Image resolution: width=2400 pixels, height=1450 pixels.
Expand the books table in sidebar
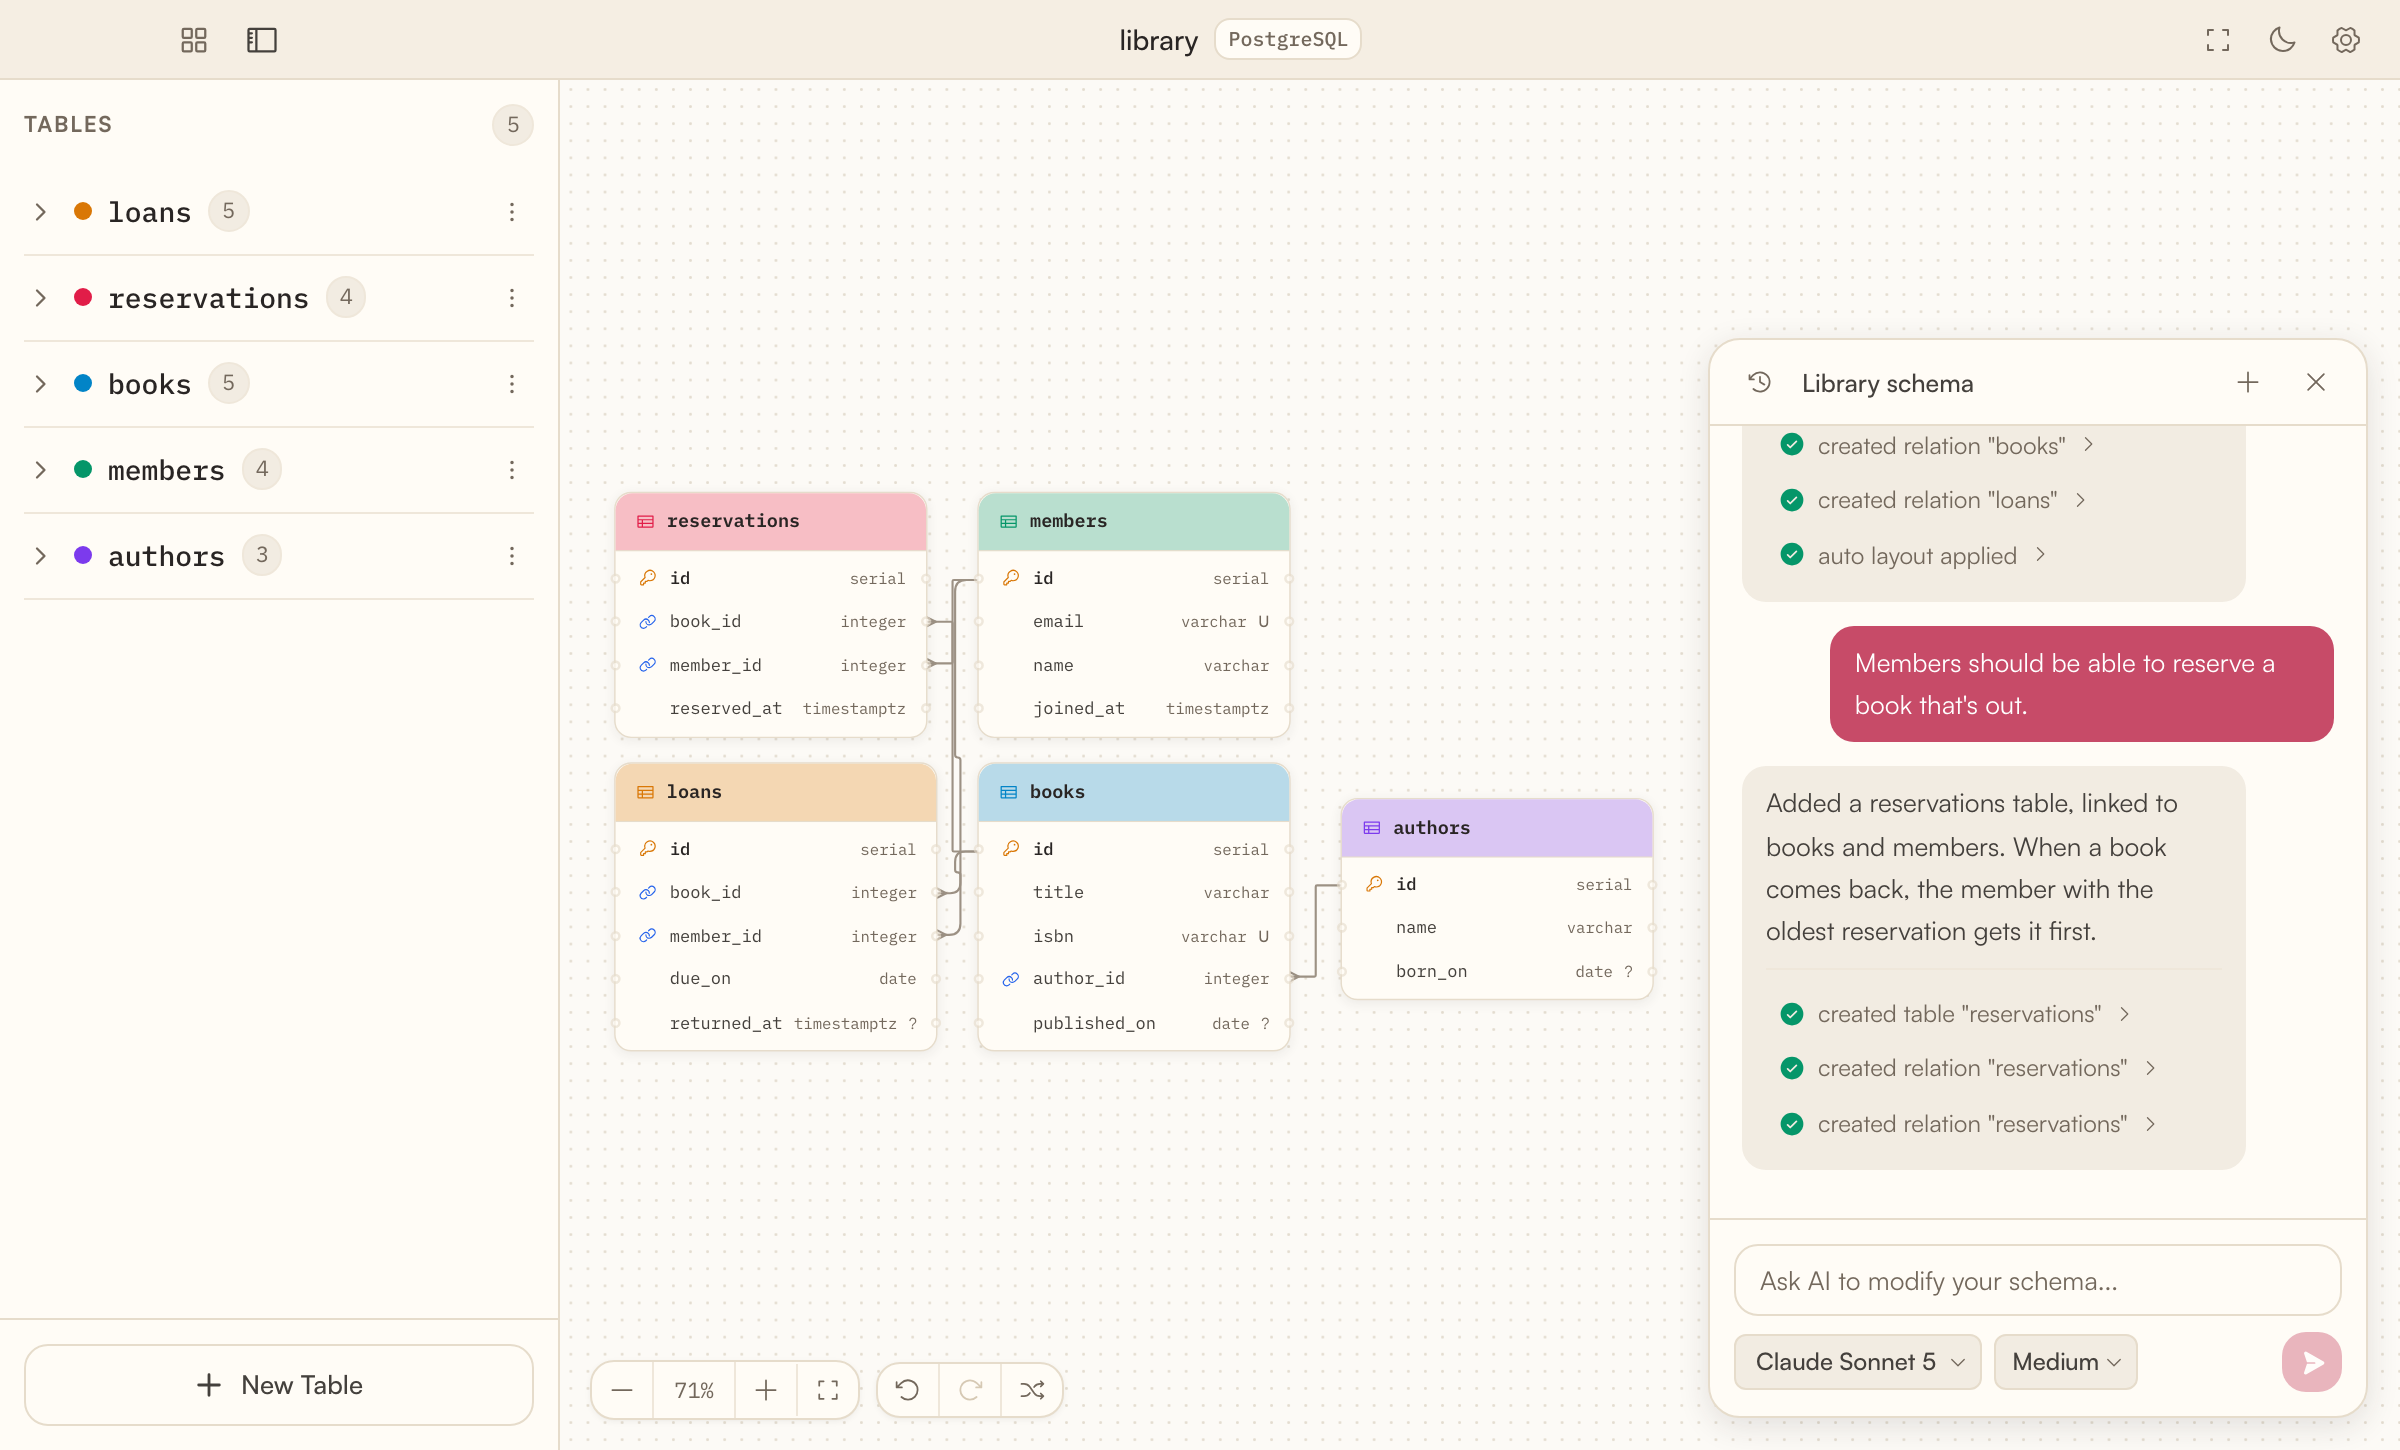[41, 384]
